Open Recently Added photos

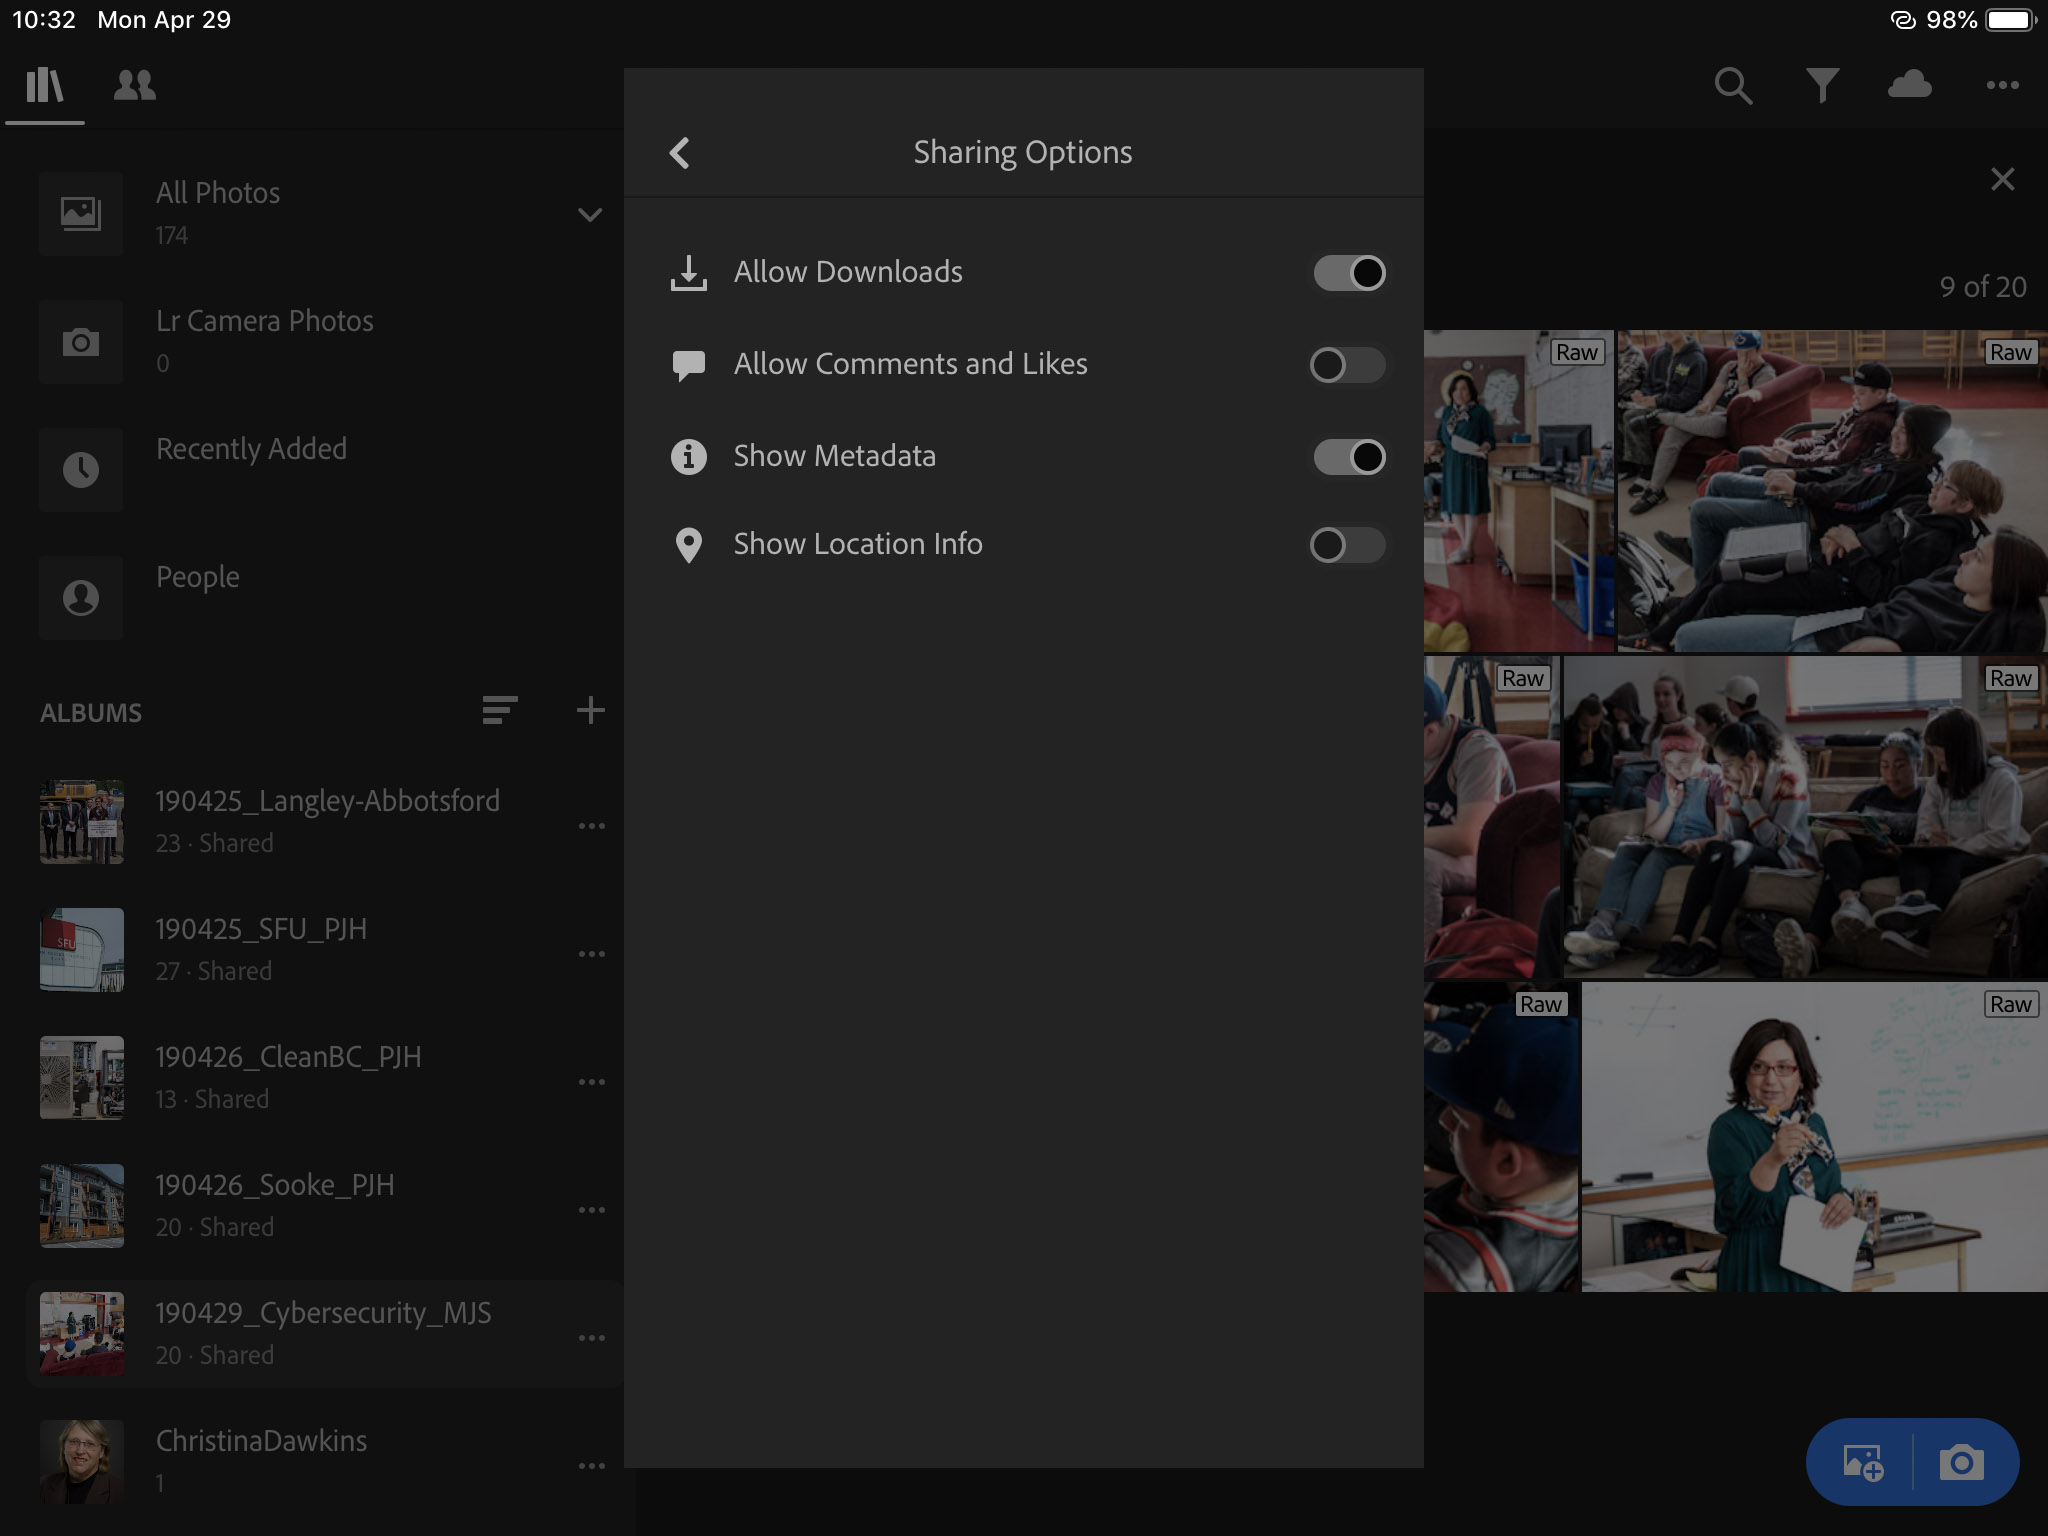[250, 449]
